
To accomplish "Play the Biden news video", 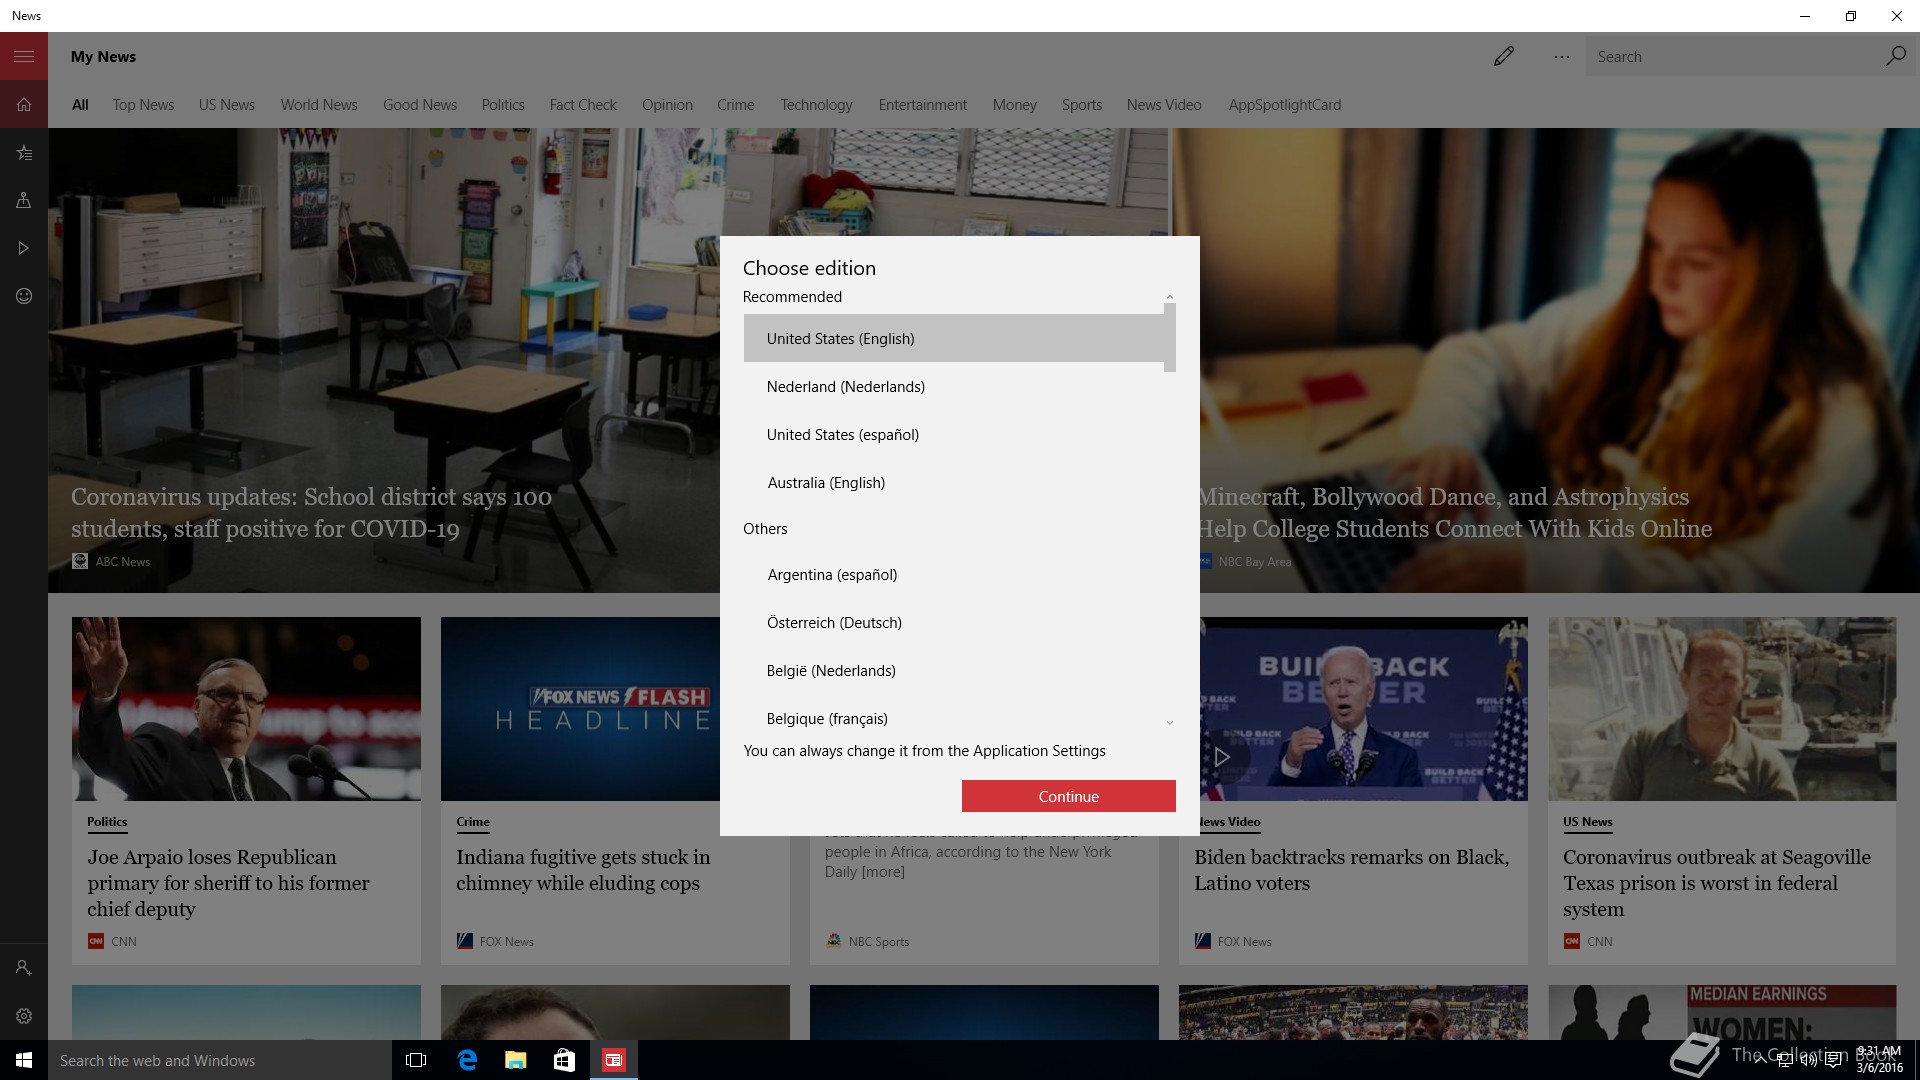I will click(x=1222, y=757).
